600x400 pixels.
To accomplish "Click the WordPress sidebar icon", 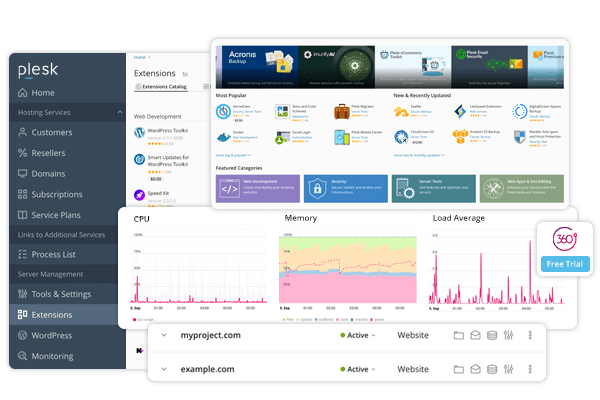I will [23, 335].
